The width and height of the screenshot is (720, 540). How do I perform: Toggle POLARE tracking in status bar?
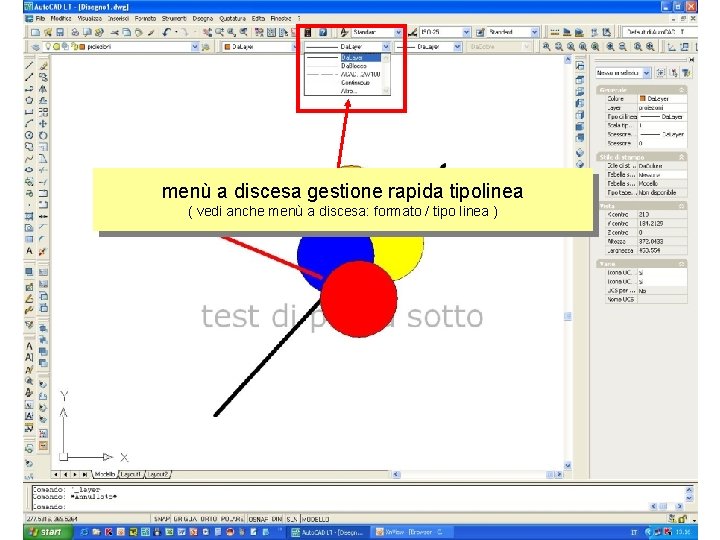[232, 519]
